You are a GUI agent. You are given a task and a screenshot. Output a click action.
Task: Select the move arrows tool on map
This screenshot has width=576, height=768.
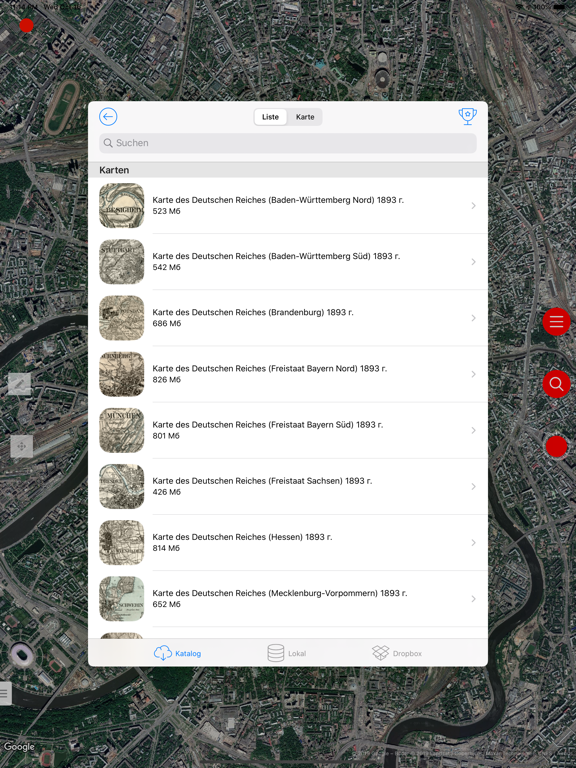point(22,446)
